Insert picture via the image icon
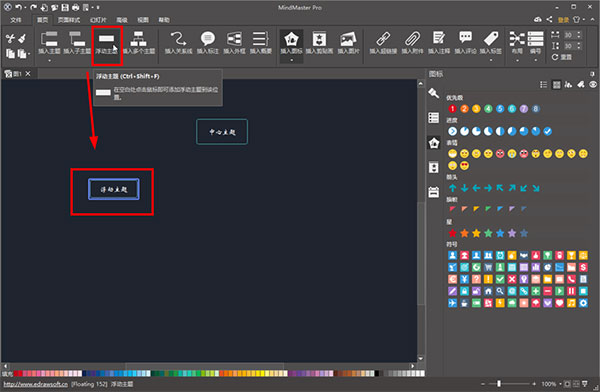 coord(348,42)
